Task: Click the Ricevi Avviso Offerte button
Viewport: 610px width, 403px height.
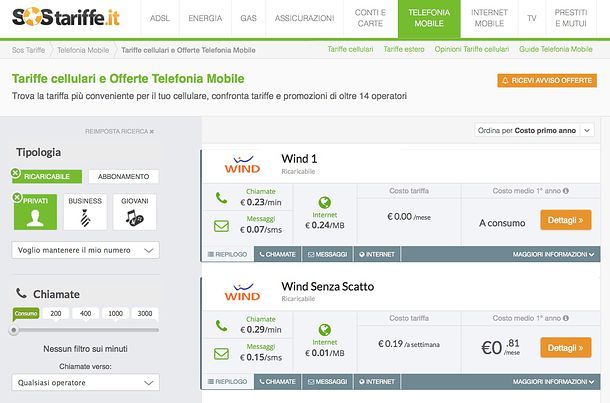Action: [x=547, y=81]
